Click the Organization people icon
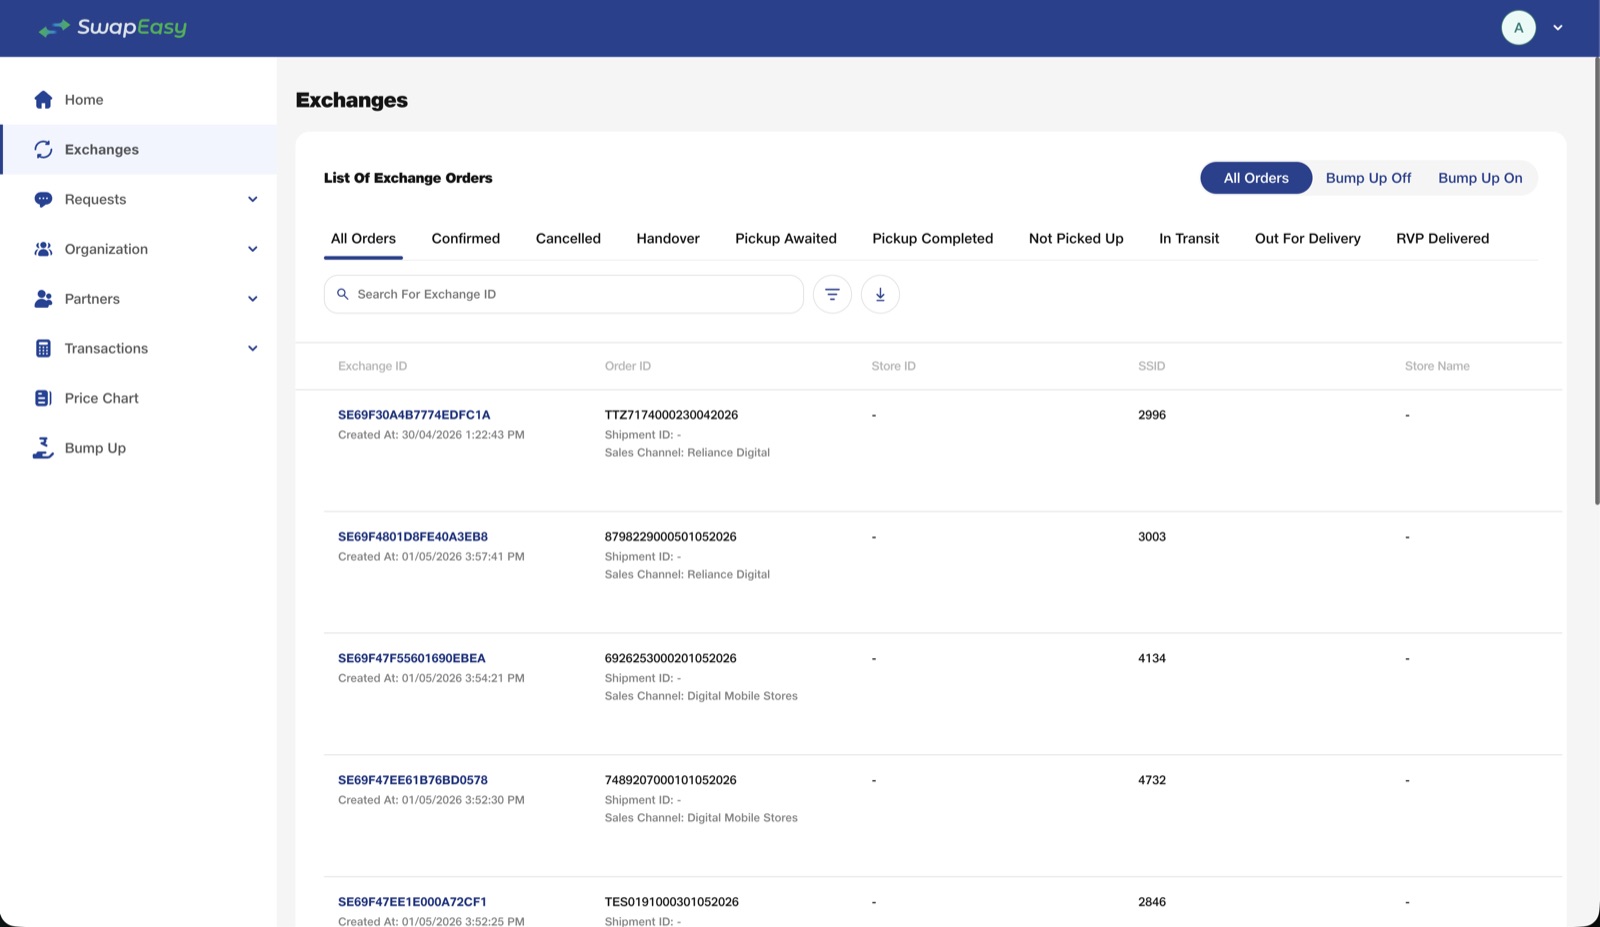 (x=43, y=249)
